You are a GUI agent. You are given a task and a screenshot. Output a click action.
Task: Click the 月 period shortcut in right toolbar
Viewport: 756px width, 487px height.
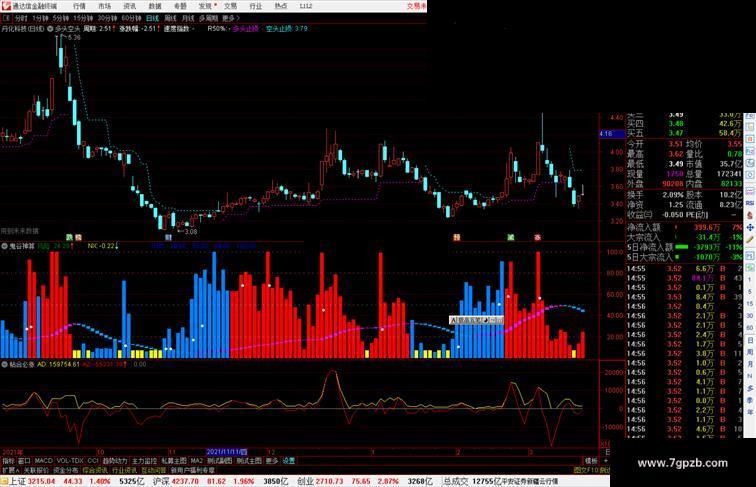pos(750,365)
